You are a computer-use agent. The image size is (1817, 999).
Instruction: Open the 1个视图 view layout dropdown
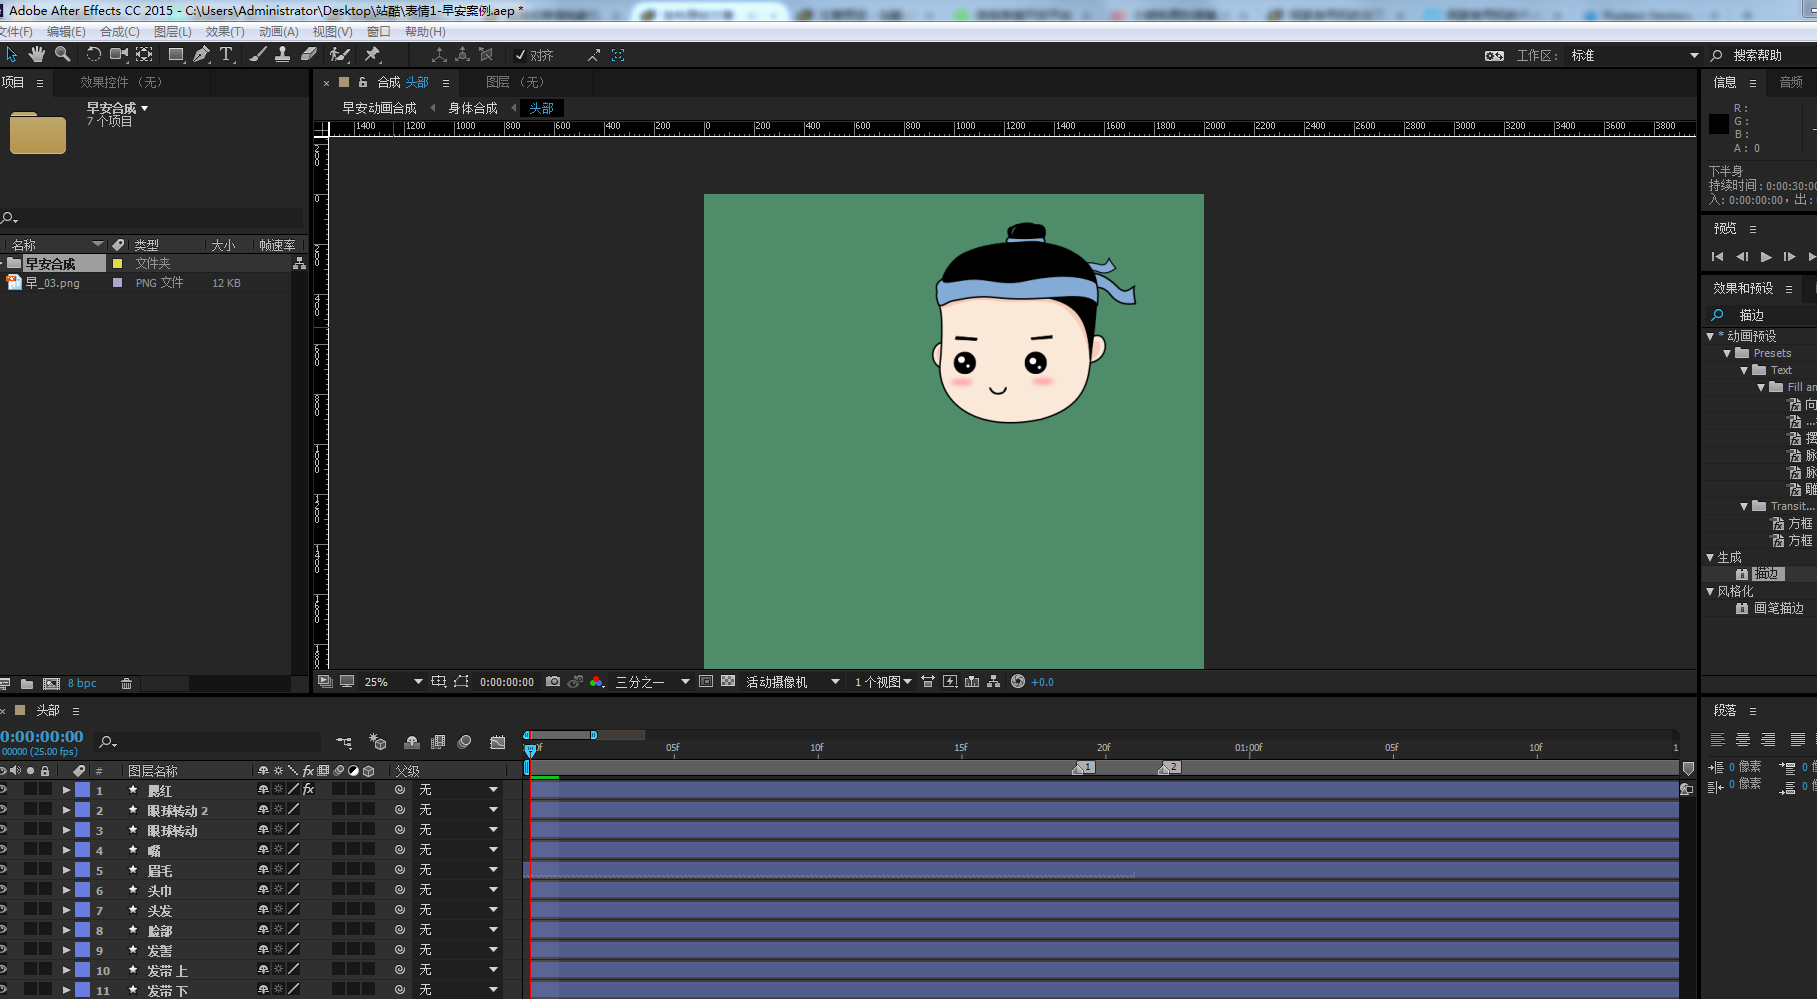[883, 682]
